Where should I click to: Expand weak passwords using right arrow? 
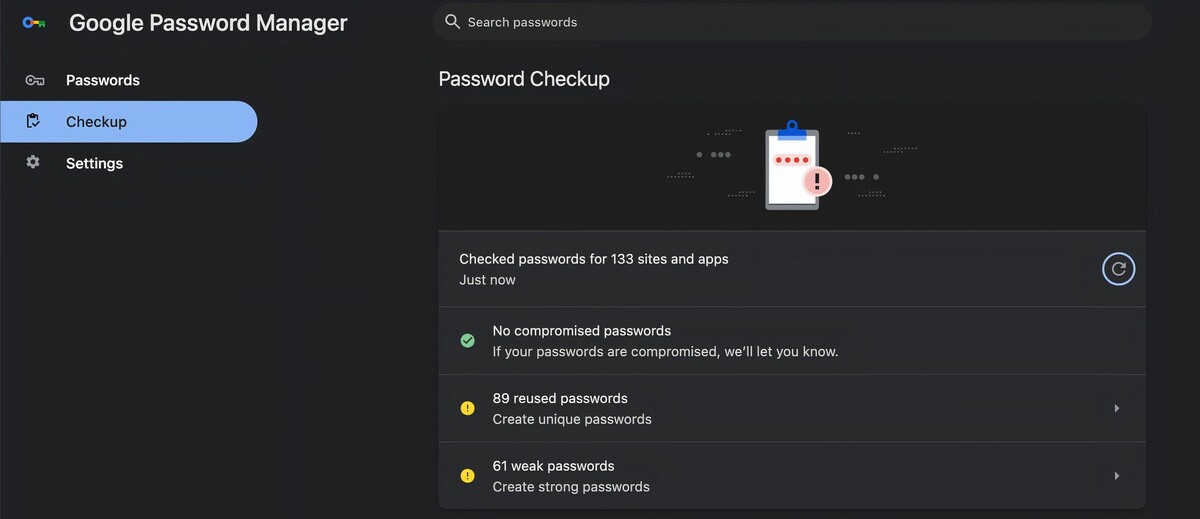(1116, 476)
